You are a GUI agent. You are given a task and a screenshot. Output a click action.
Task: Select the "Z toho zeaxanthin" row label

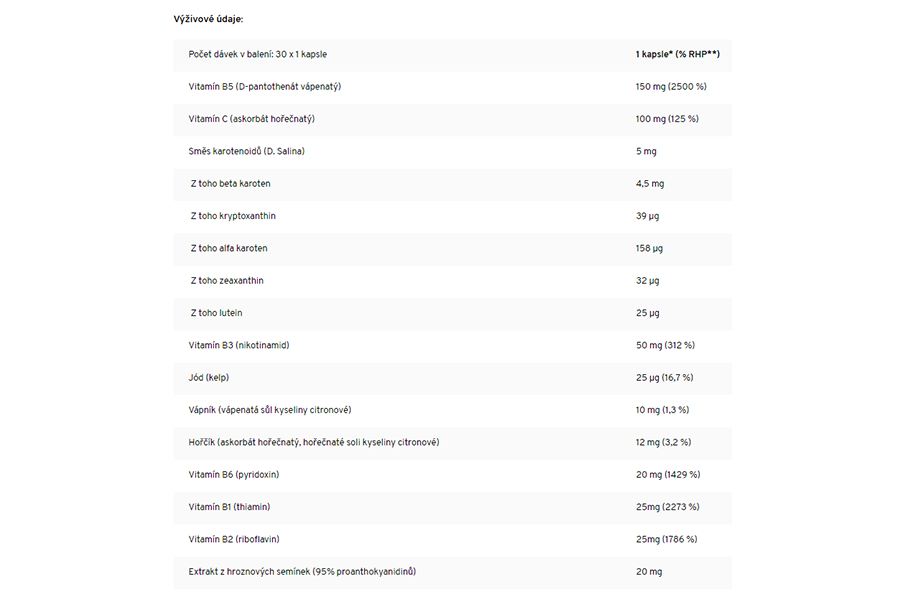click(x=227, y=281)
